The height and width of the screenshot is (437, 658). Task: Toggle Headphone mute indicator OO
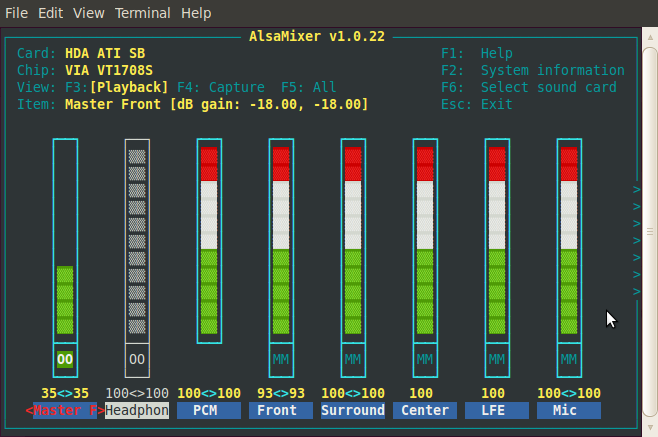(x=137, y=359)
